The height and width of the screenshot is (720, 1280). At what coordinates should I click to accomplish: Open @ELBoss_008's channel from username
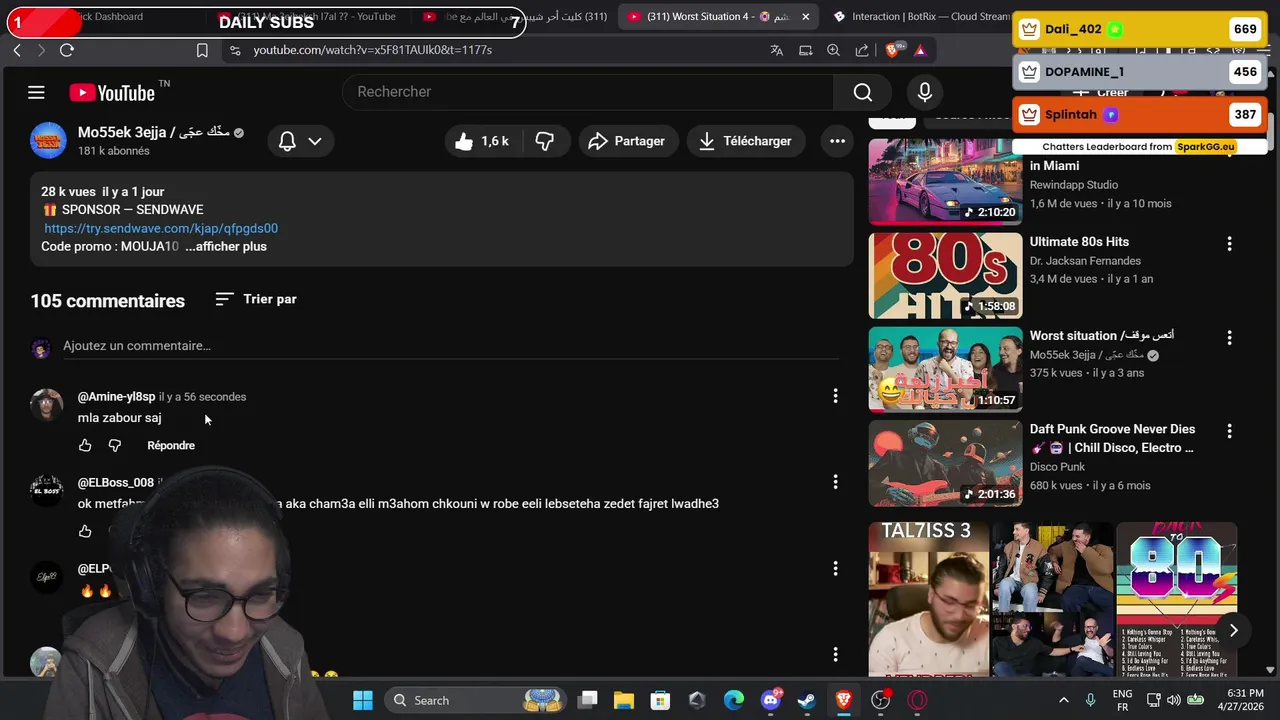point(116,483)
